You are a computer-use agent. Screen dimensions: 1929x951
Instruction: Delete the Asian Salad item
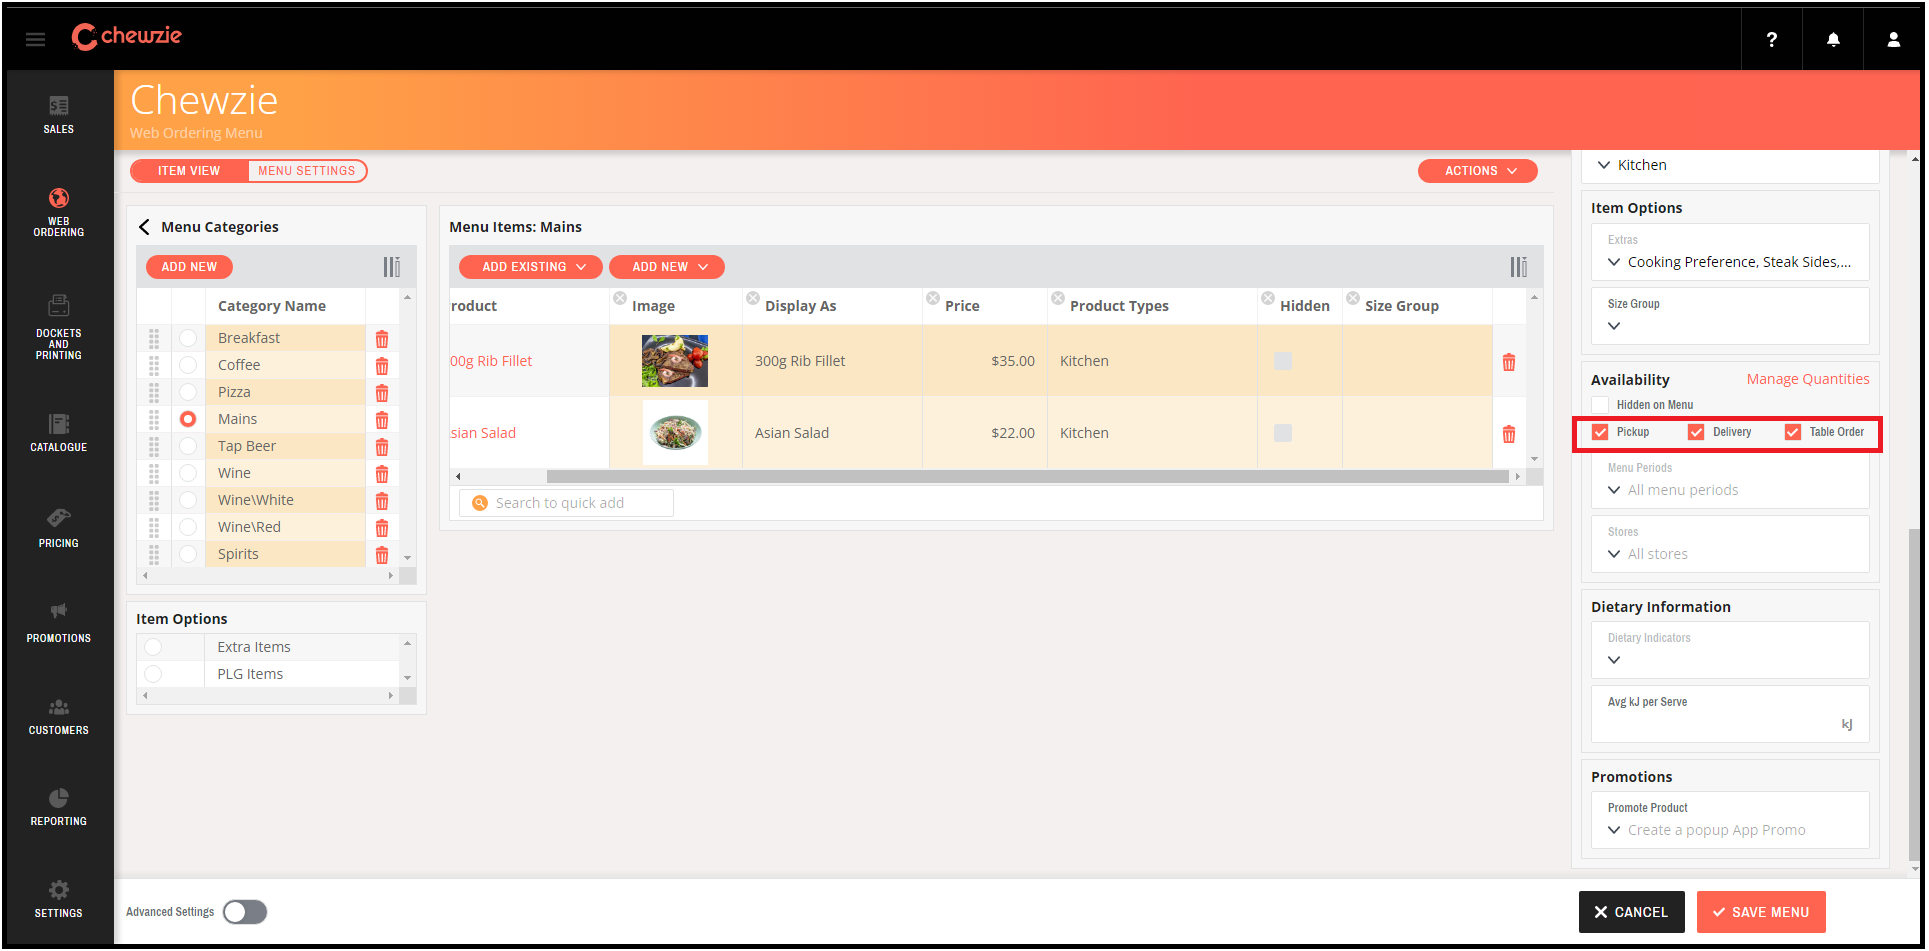(x=1509, y=434)
